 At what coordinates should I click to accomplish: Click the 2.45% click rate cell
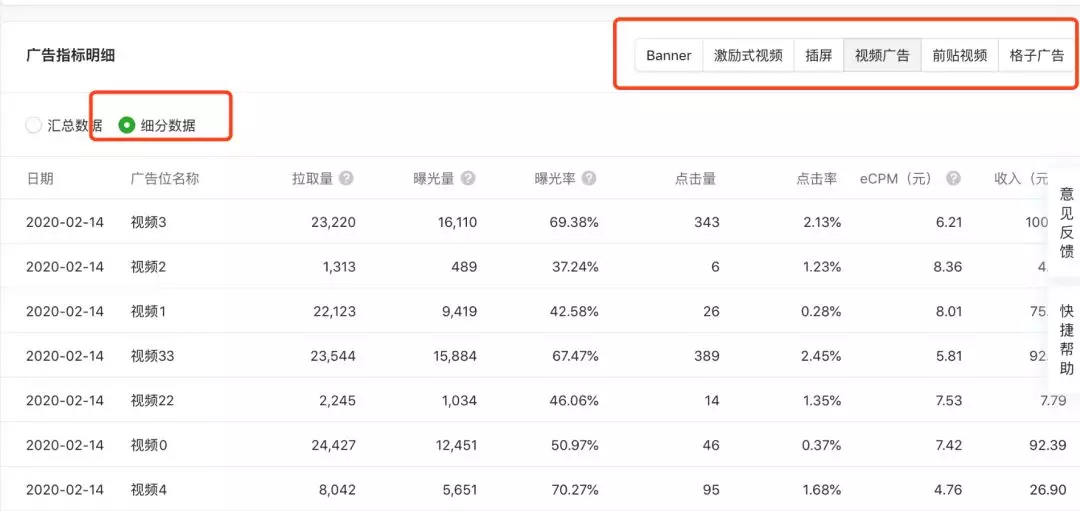pos(819,356)
